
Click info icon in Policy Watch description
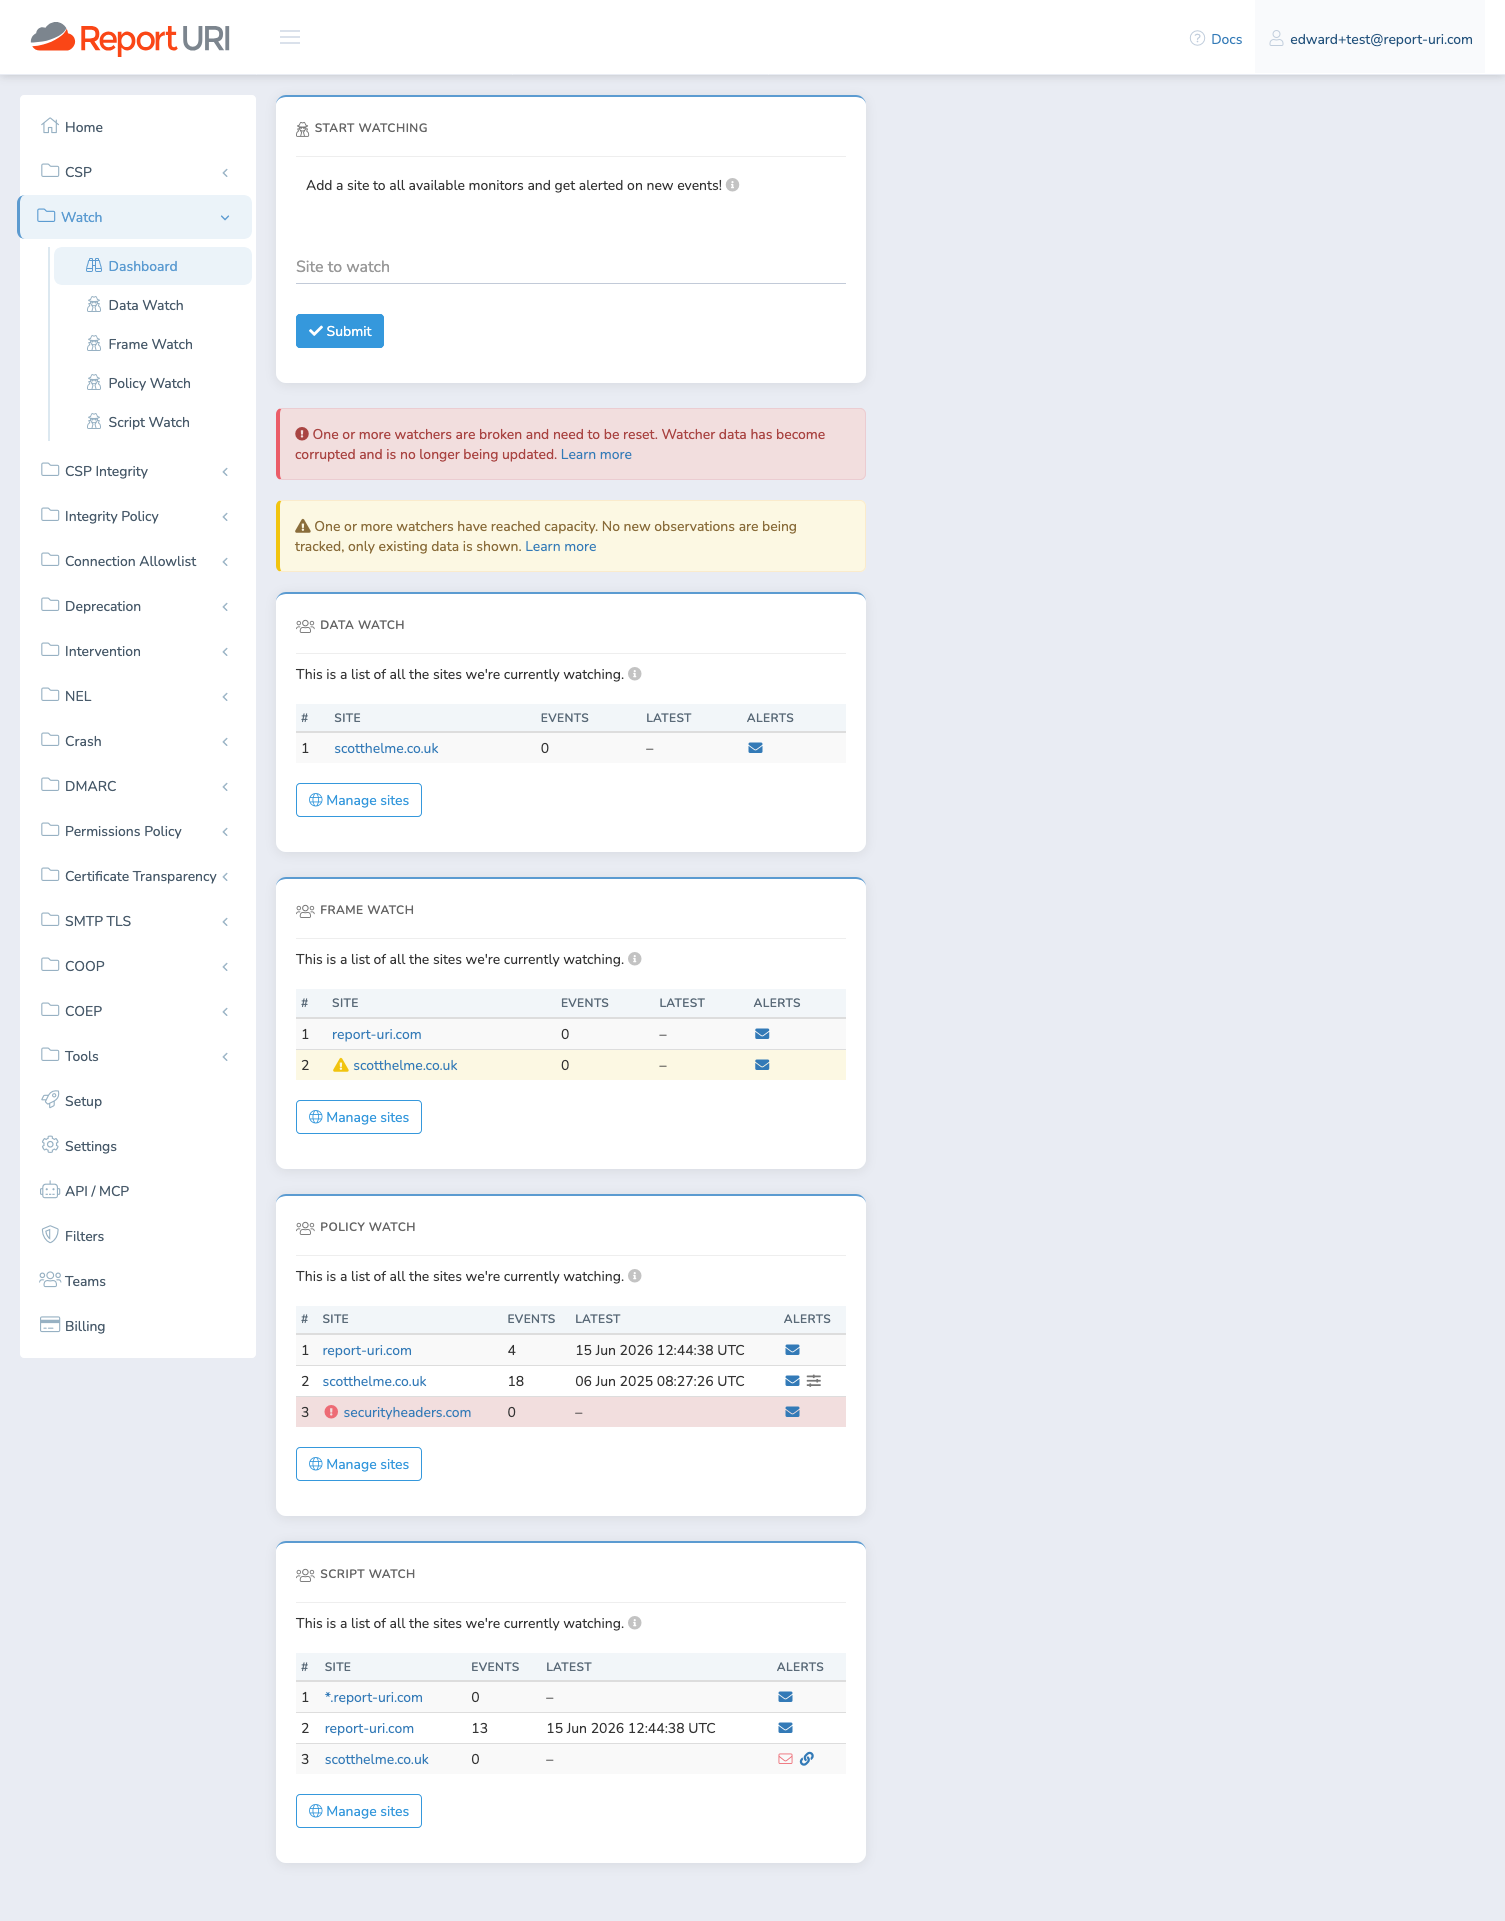click(635, 1276)
